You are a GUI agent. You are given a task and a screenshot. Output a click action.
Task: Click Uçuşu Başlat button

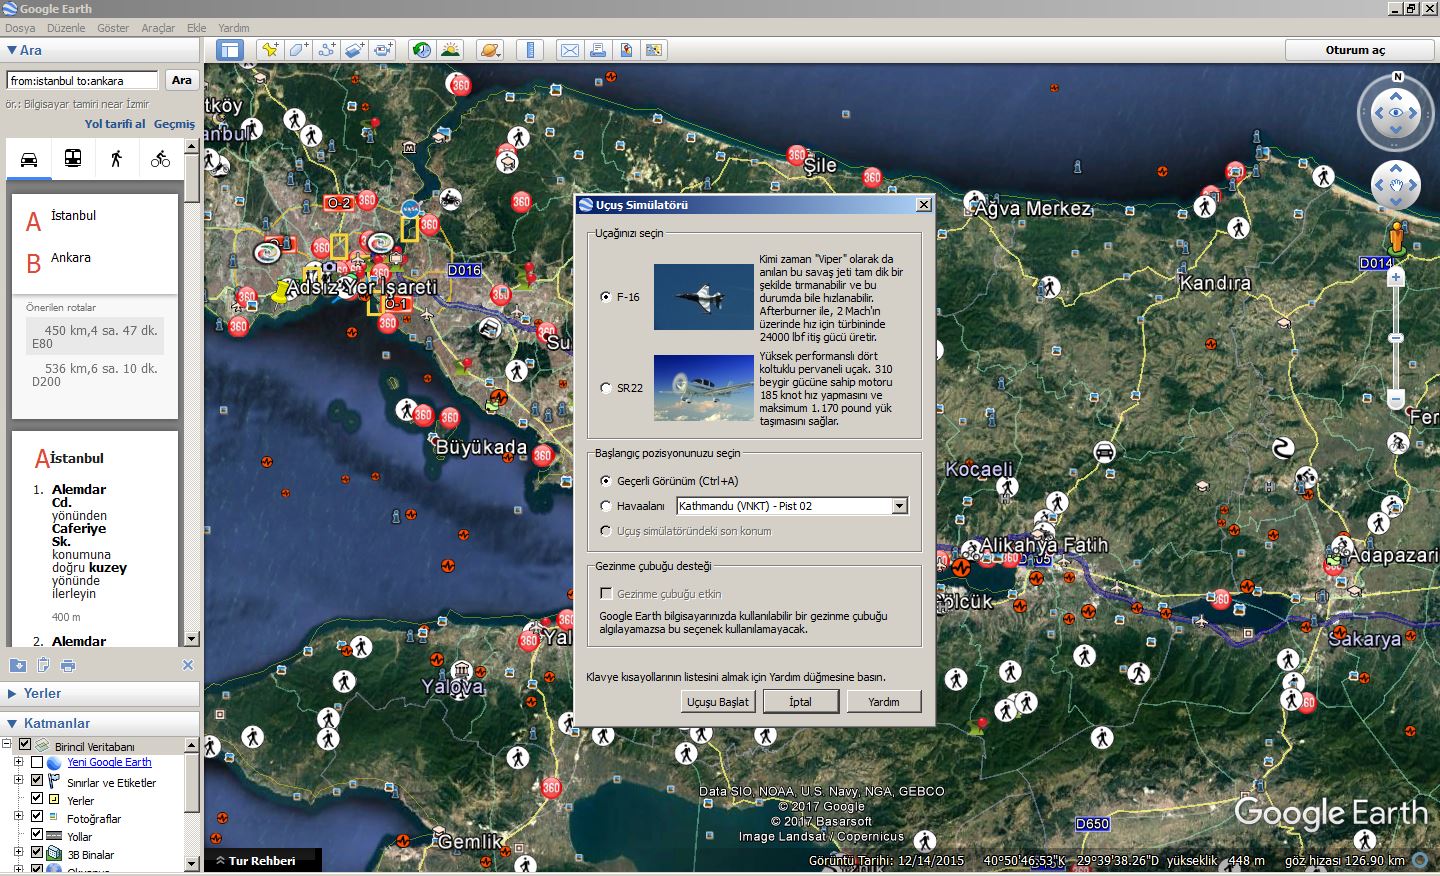point(717,702)
